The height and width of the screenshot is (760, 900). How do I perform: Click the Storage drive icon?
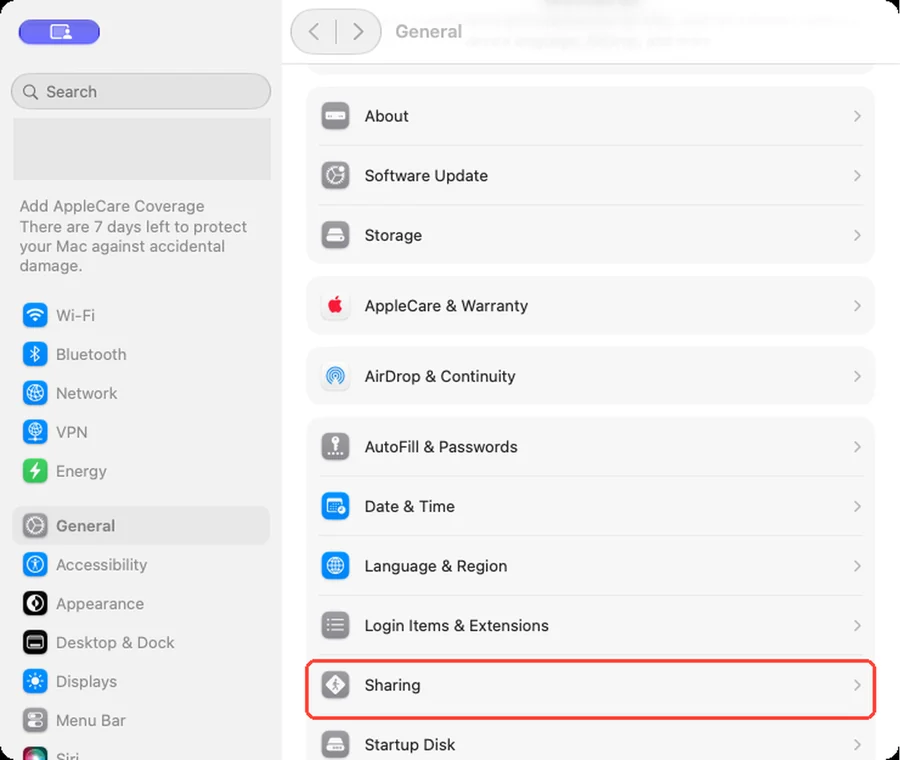tap(335, 235)
